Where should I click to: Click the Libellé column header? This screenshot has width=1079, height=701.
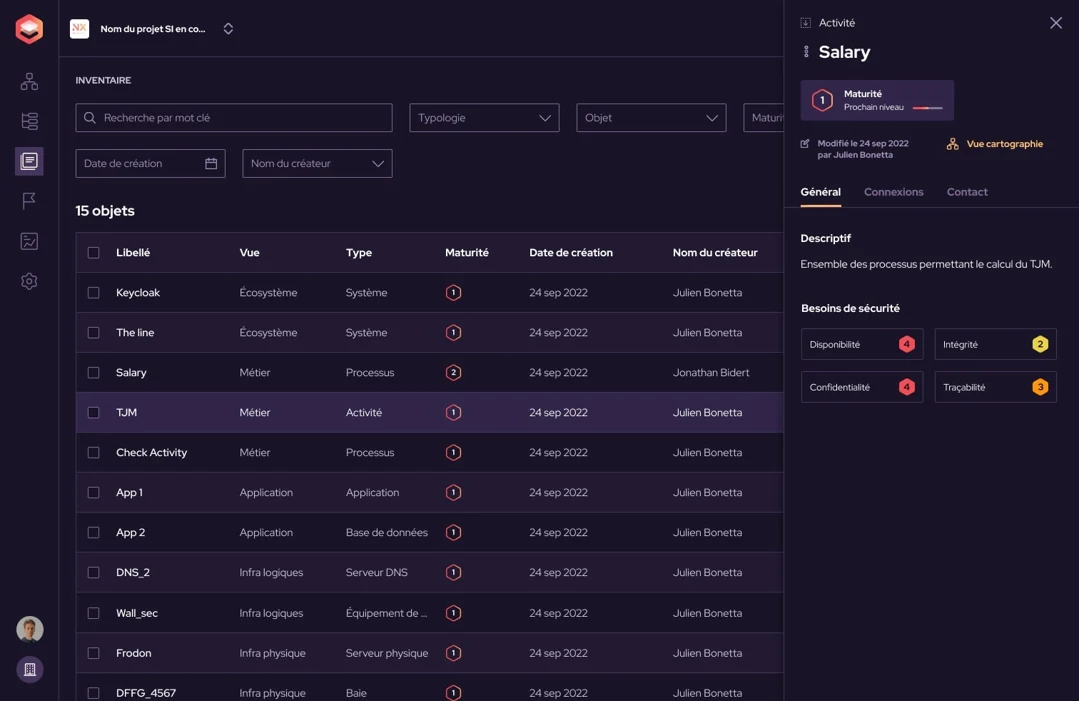coord(133,252)
